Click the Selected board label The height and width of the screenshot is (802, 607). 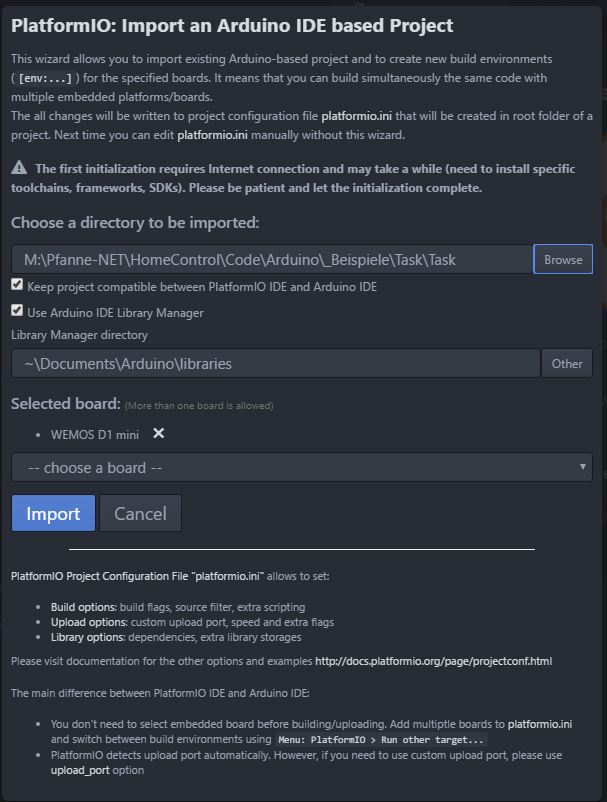coord(65,404)
